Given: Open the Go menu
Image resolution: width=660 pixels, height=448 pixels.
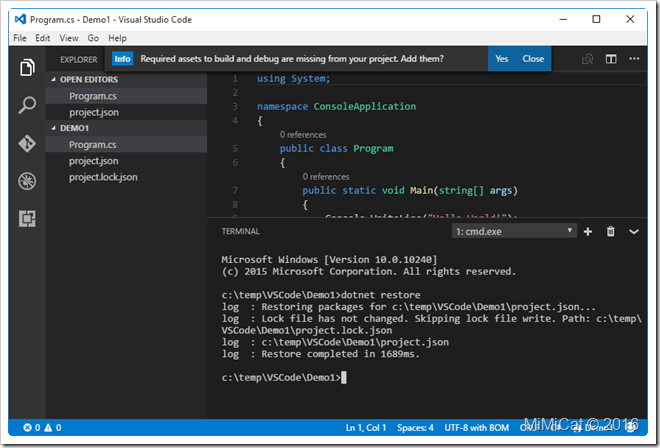Looking at the screenshot, I should (93, 38).
